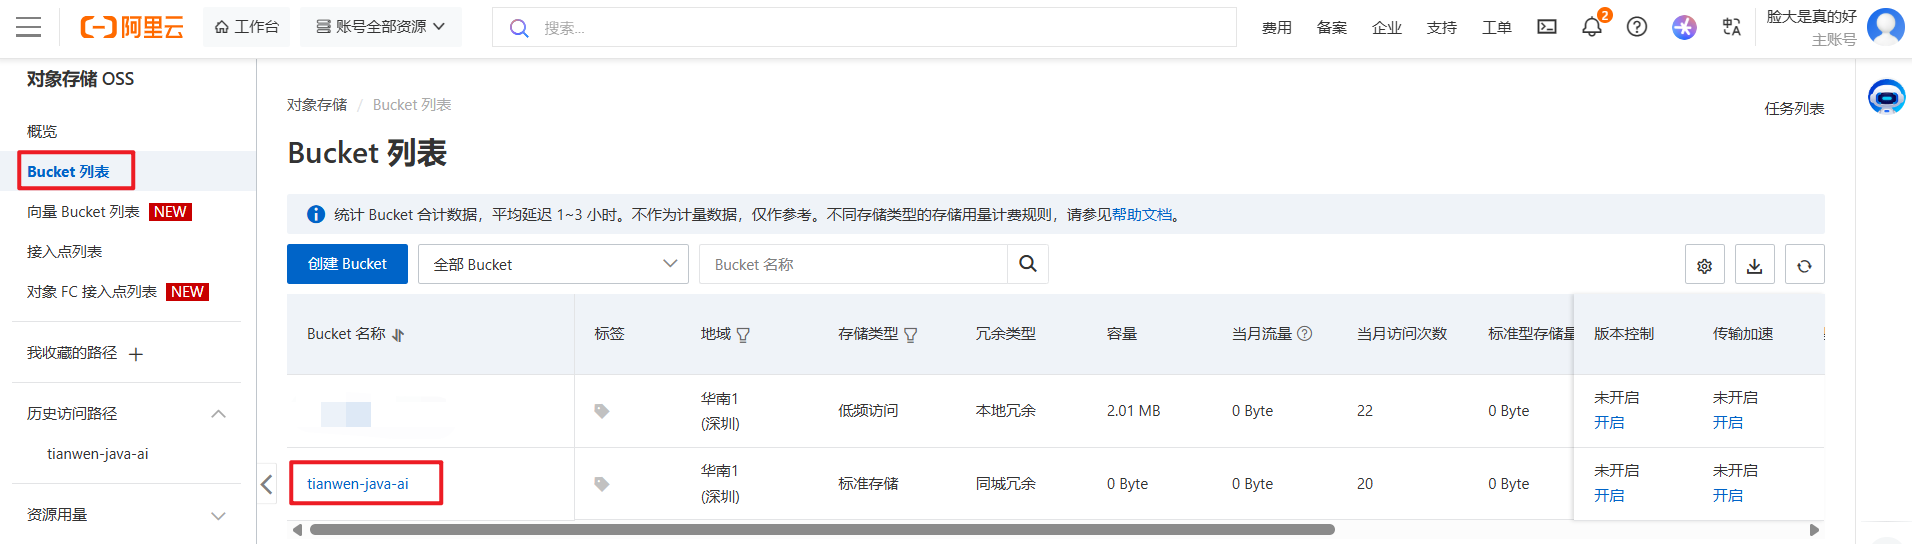
Task: Open 向量 Bucket 列表 sidebar item
Action: click(x=83, y=212)
